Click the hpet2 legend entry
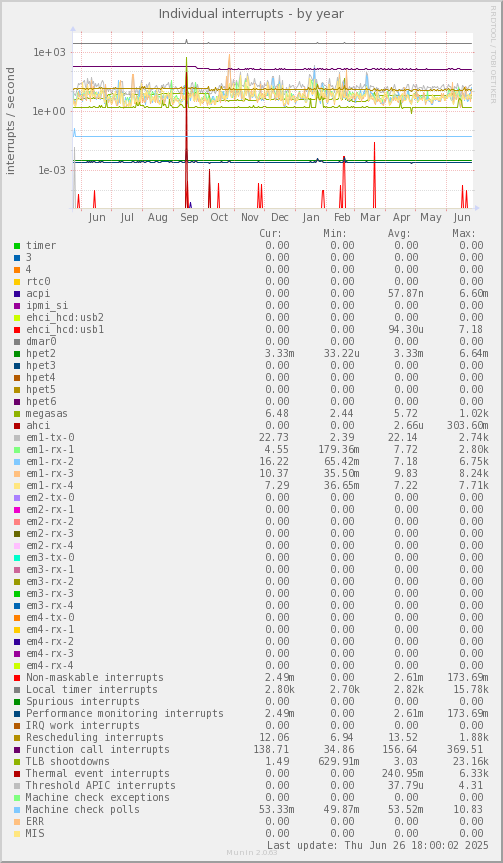The width and height of the screenshot is (503, 863). tap(41, 353)
